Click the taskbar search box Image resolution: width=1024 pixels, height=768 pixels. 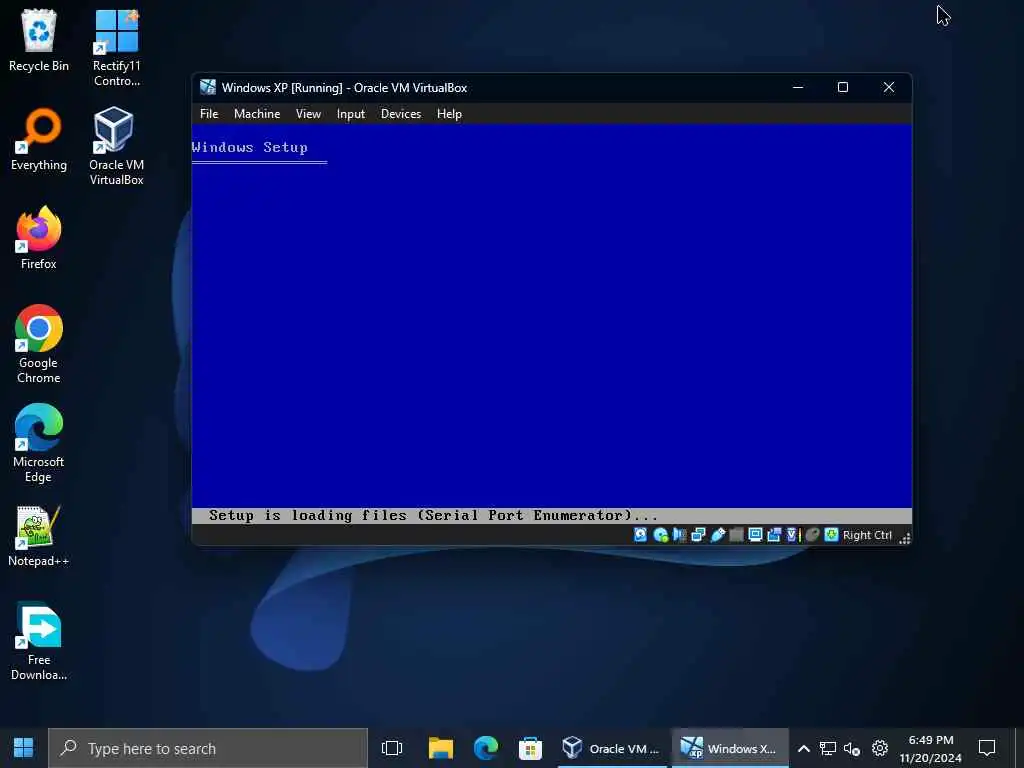coord(208,748)
